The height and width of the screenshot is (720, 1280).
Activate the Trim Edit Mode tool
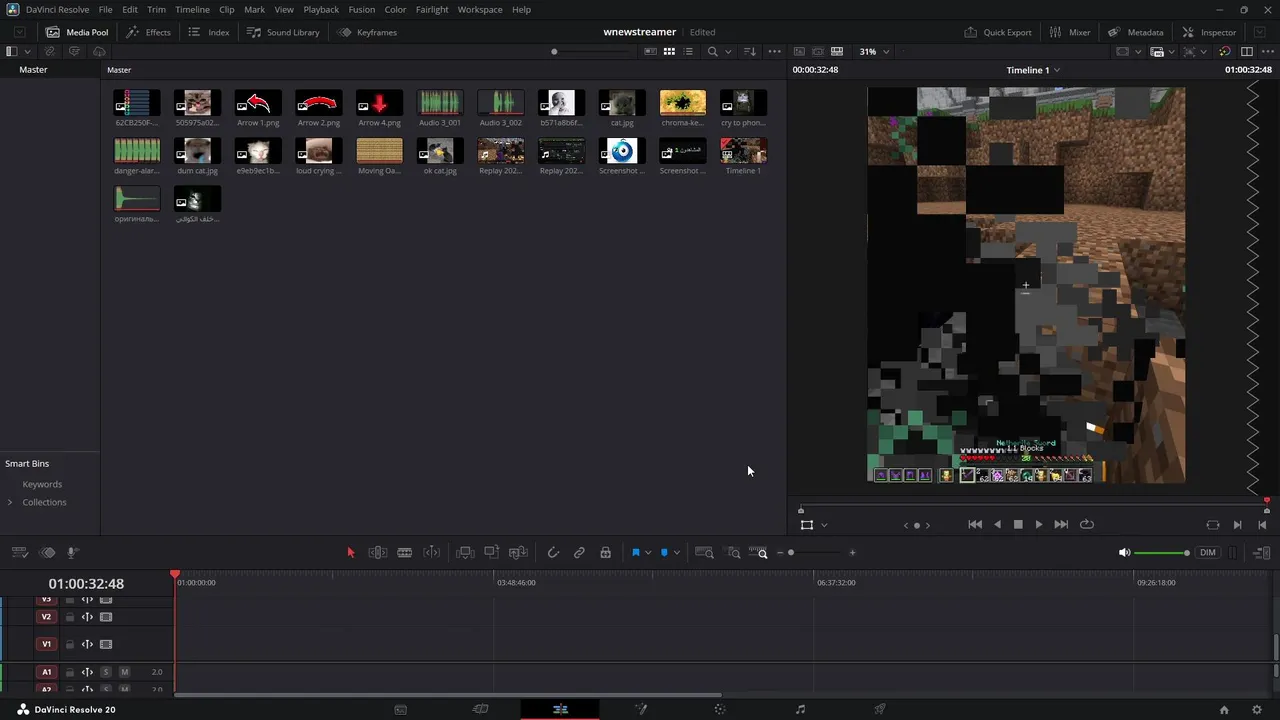tap(378, 552)
